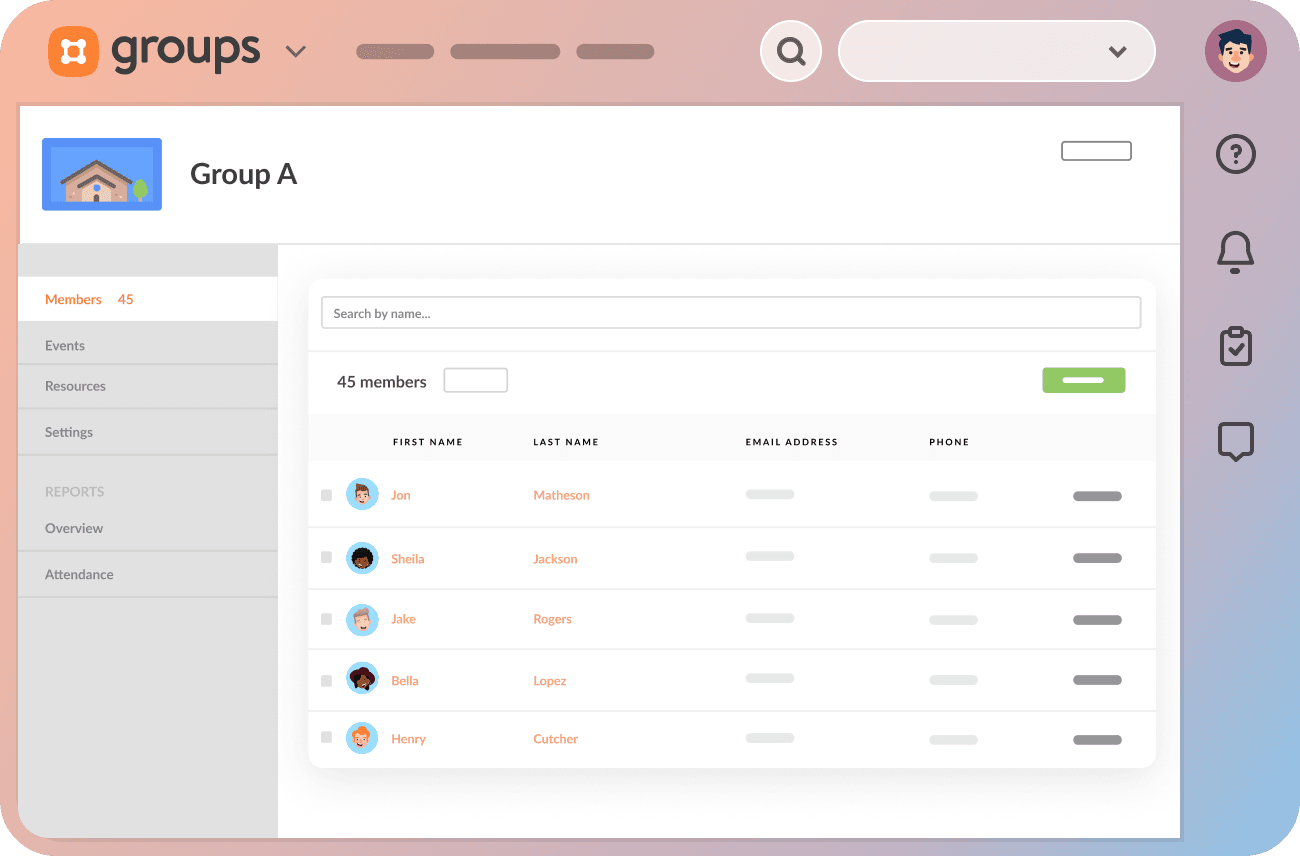Click the orange groups logo icon
This screenshot has height=856, width=1300.
click(x=74, y=51)
